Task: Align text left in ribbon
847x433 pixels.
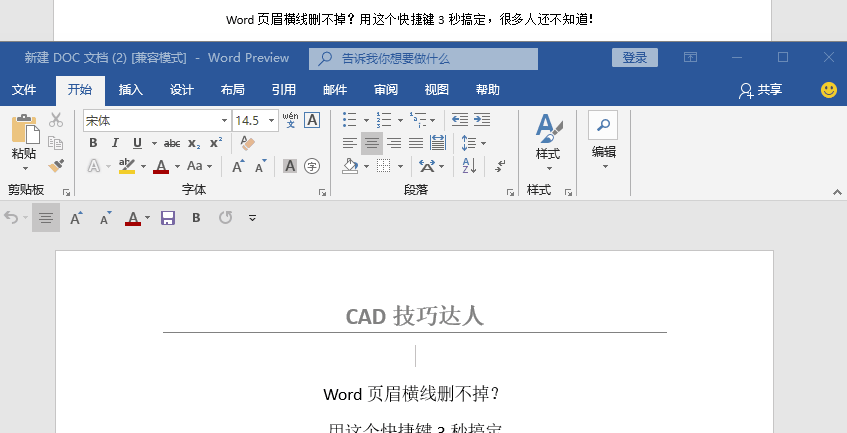Action: 349,143
